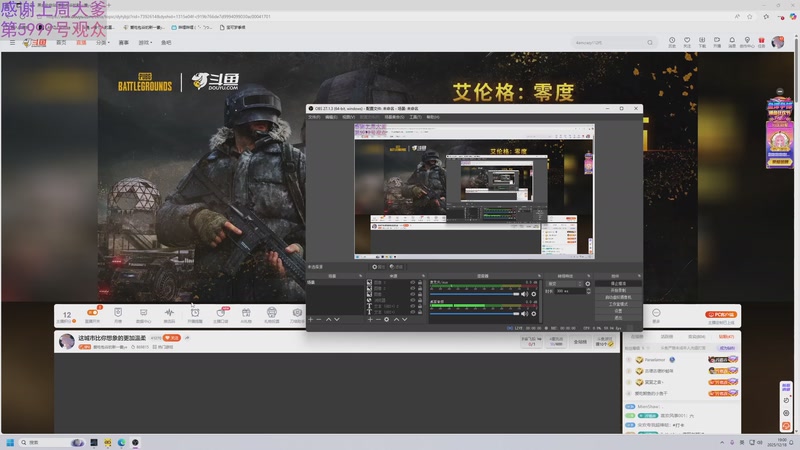Open Douyu 消息 message bell icon
This screenshot has height=450, width=800.
coord(732,42)
